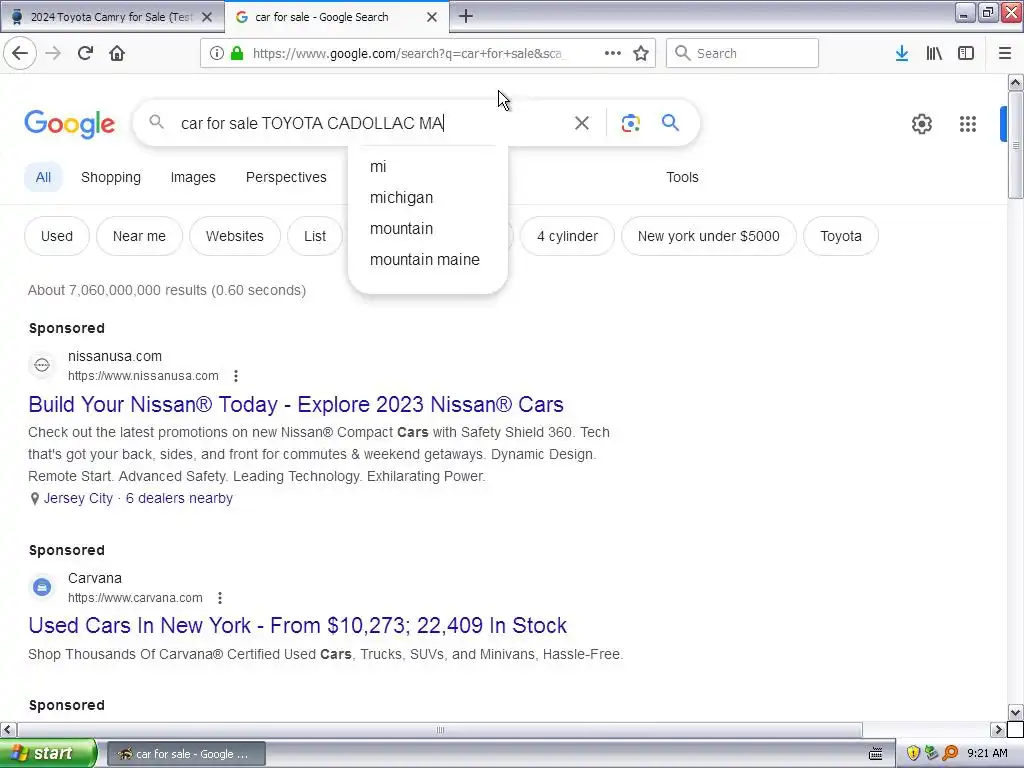
Task: Switch to the 2024 Toyota Camry tab
Action: 111,17
